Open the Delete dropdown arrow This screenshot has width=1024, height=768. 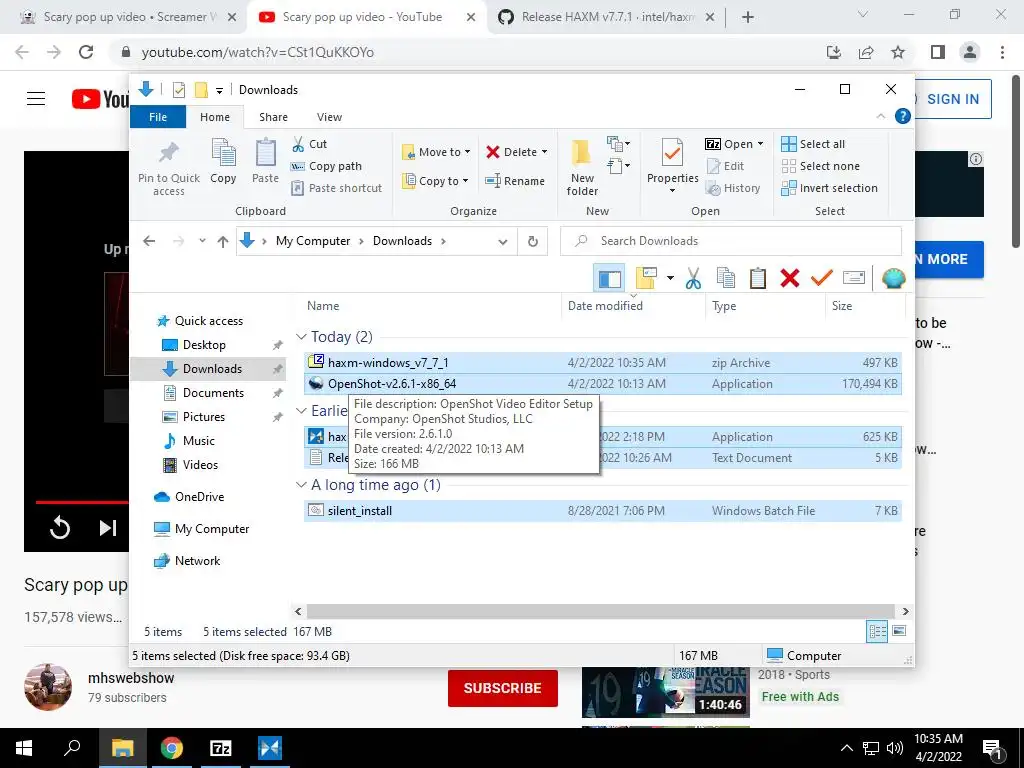545,152
